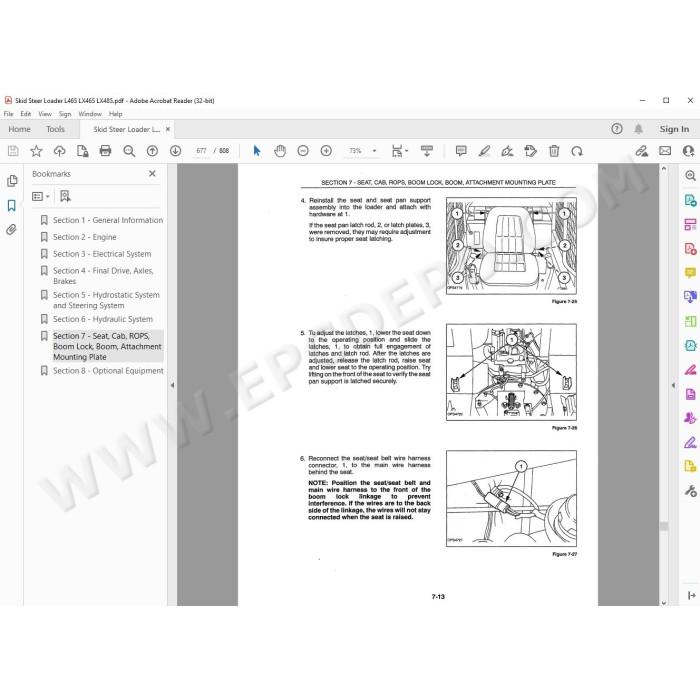This screenshot has height=700, width=700.
Task: Open the notifications bell
Action: point(638,129)
